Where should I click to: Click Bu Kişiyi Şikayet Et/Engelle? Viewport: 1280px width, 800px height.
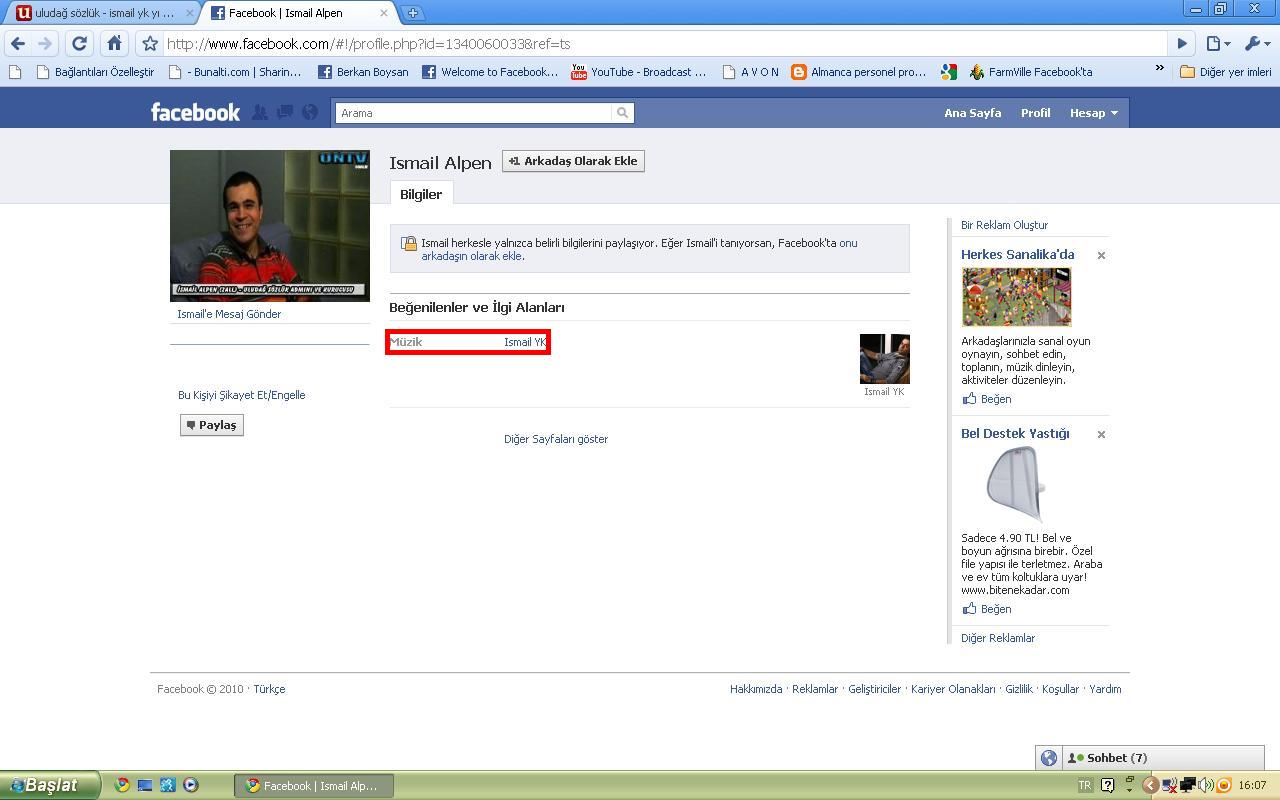pyautogui.click(x=241, y=395)
